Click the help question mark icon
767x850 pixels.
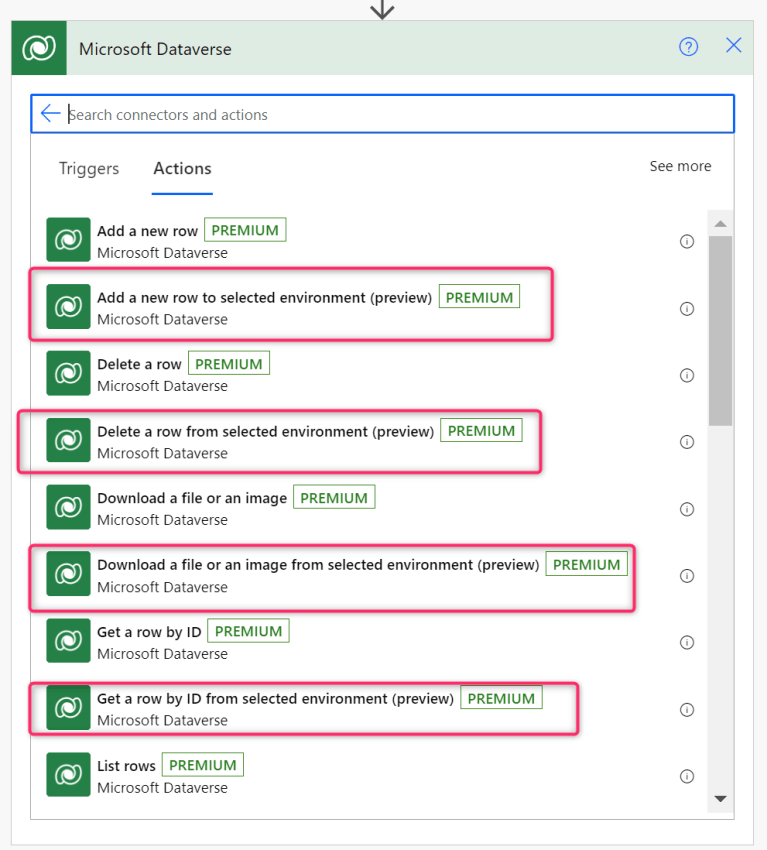point(688,46)
